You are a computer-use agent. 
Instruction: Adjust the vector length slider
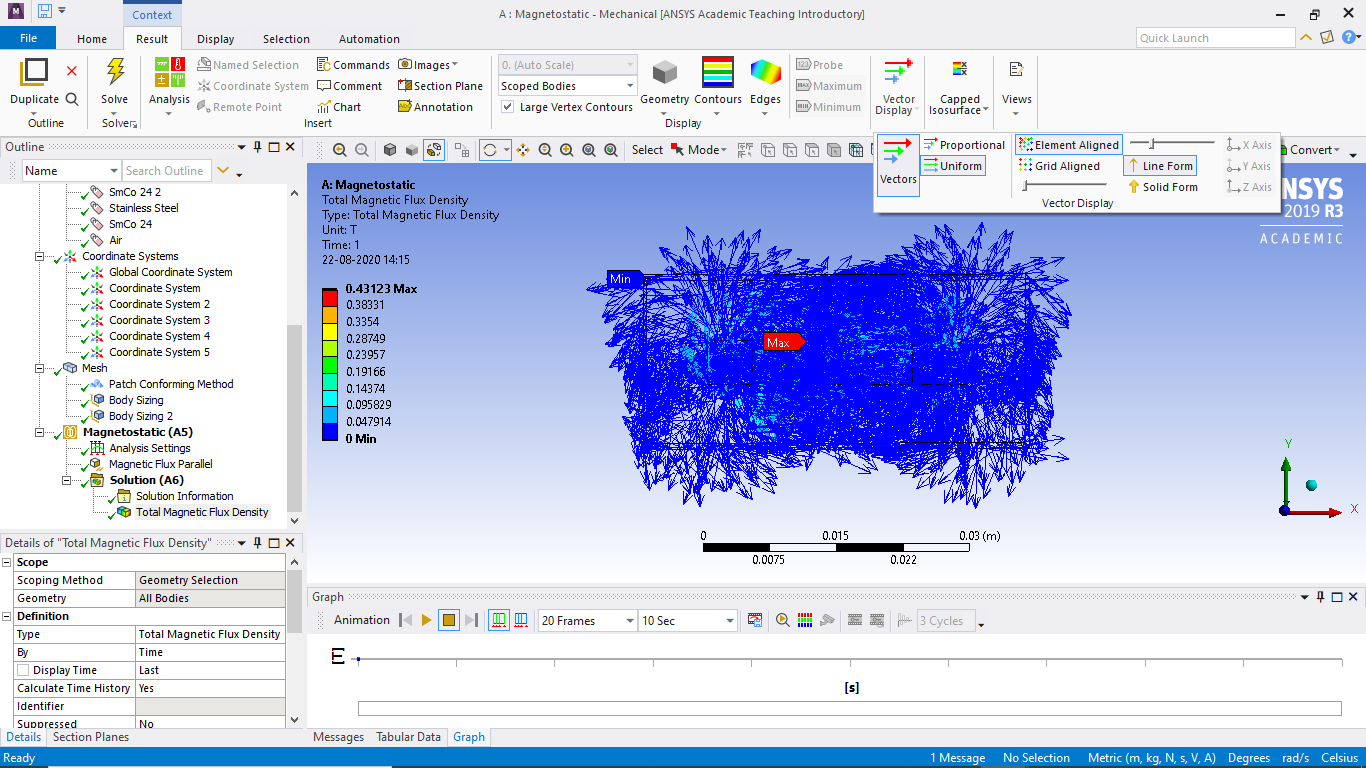pyautogui.click(x=1172, y=144)
